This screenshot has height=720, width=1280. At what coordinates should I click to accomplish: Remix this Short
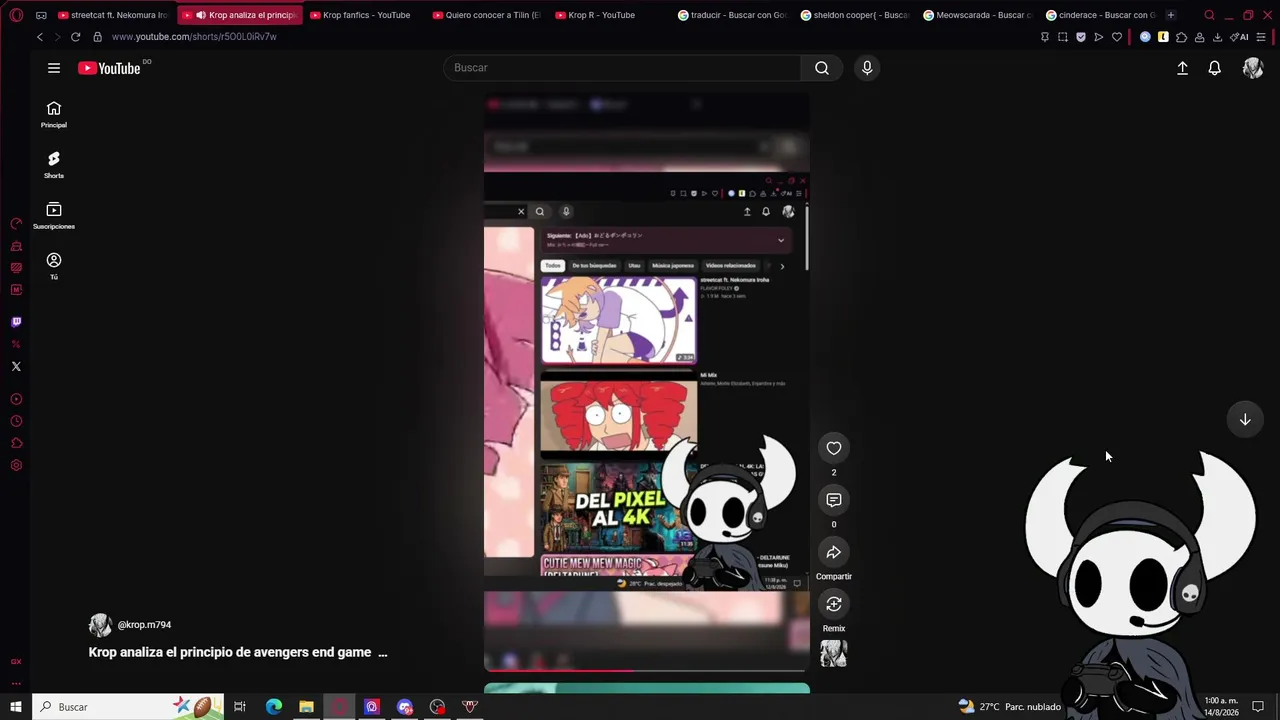834,604
